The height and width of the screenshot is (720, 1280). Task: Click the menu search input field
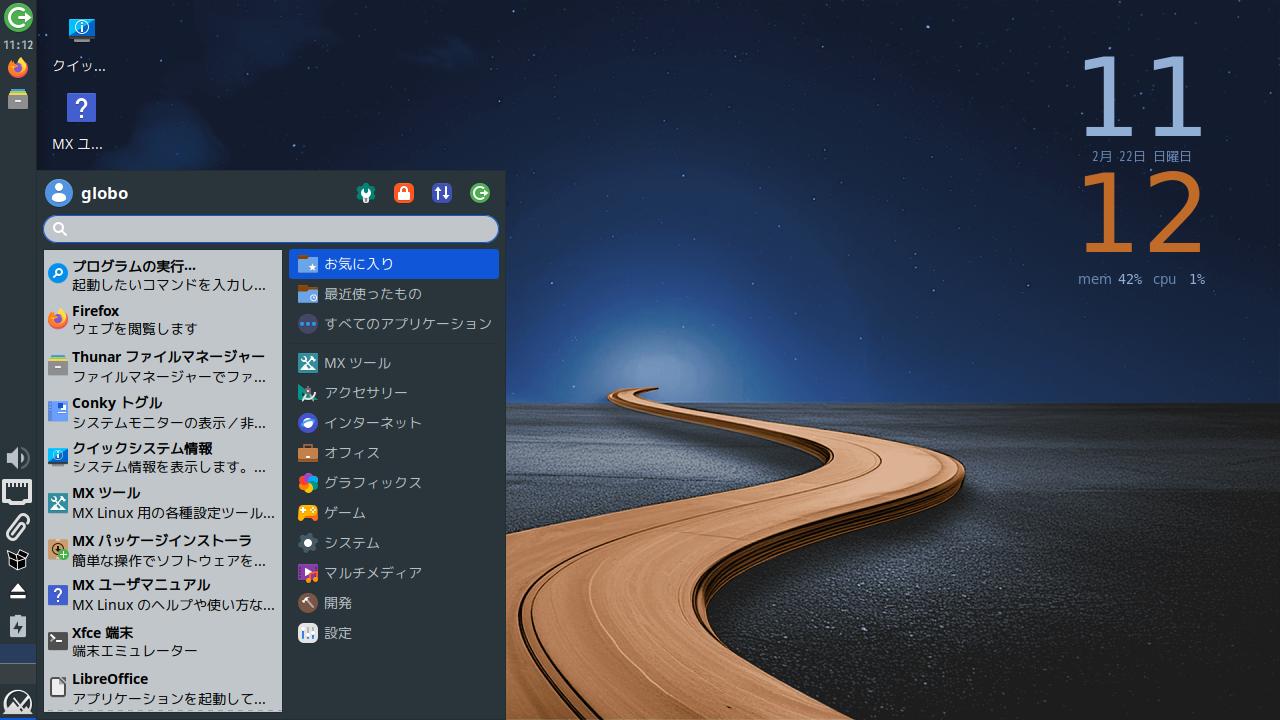[280, 229]
